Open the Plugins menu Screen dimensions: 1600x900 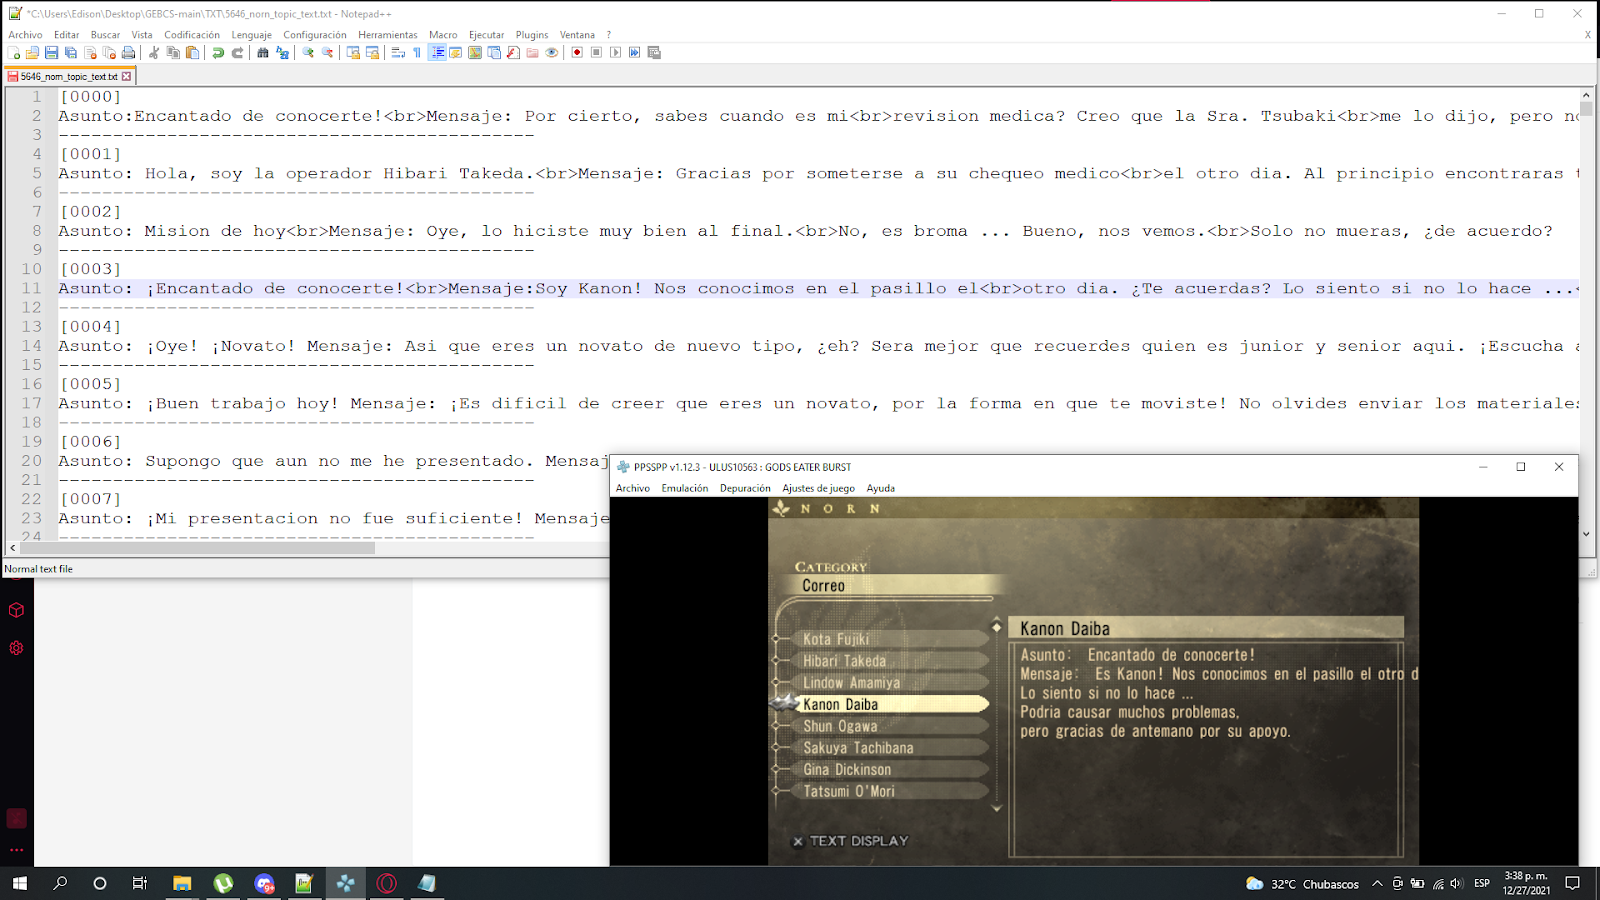point(531,35)
